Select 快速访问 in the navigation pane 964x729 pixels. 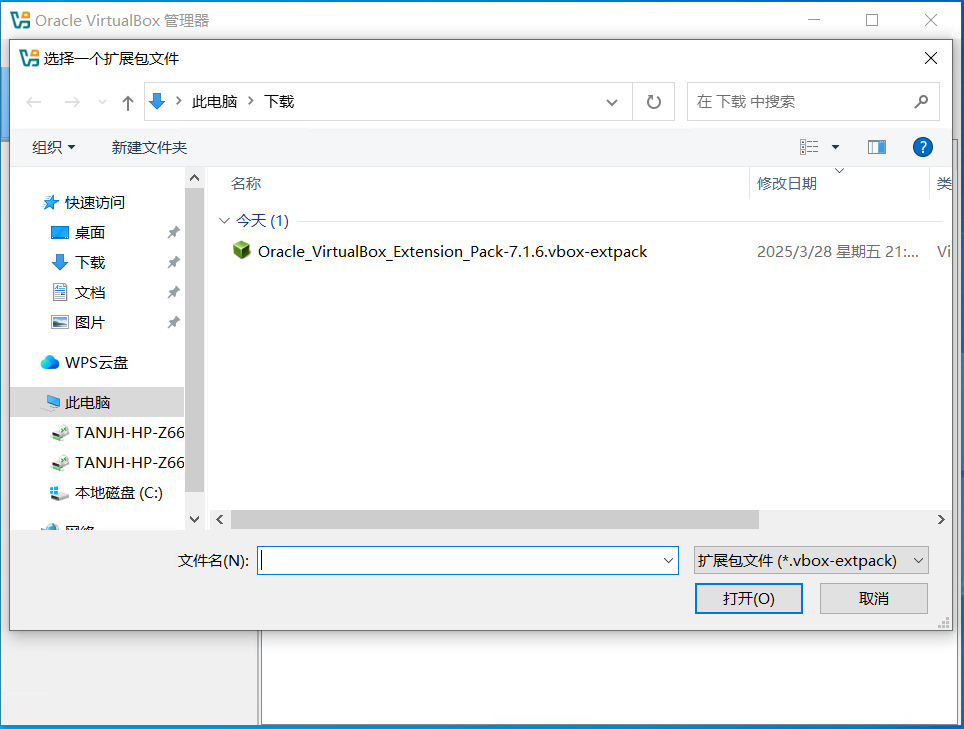(84, 202)
